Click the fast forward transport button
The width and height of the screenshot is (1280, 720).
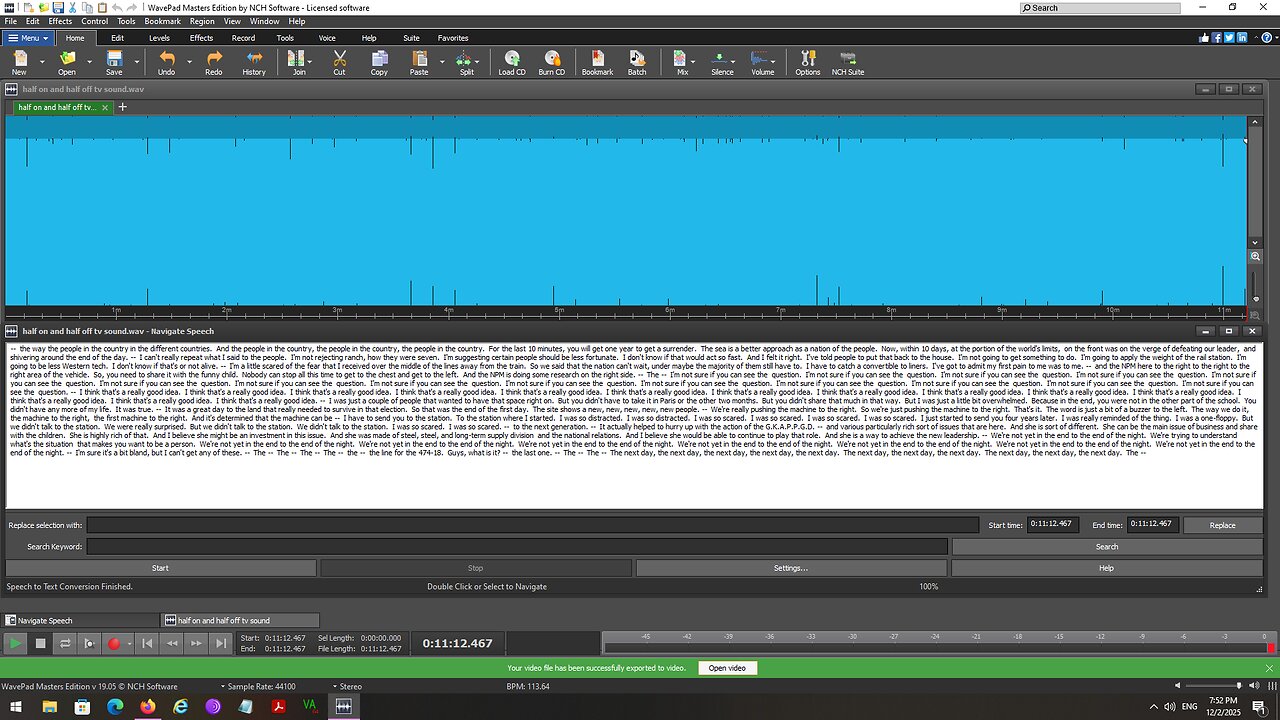click(x=197, y=643)
